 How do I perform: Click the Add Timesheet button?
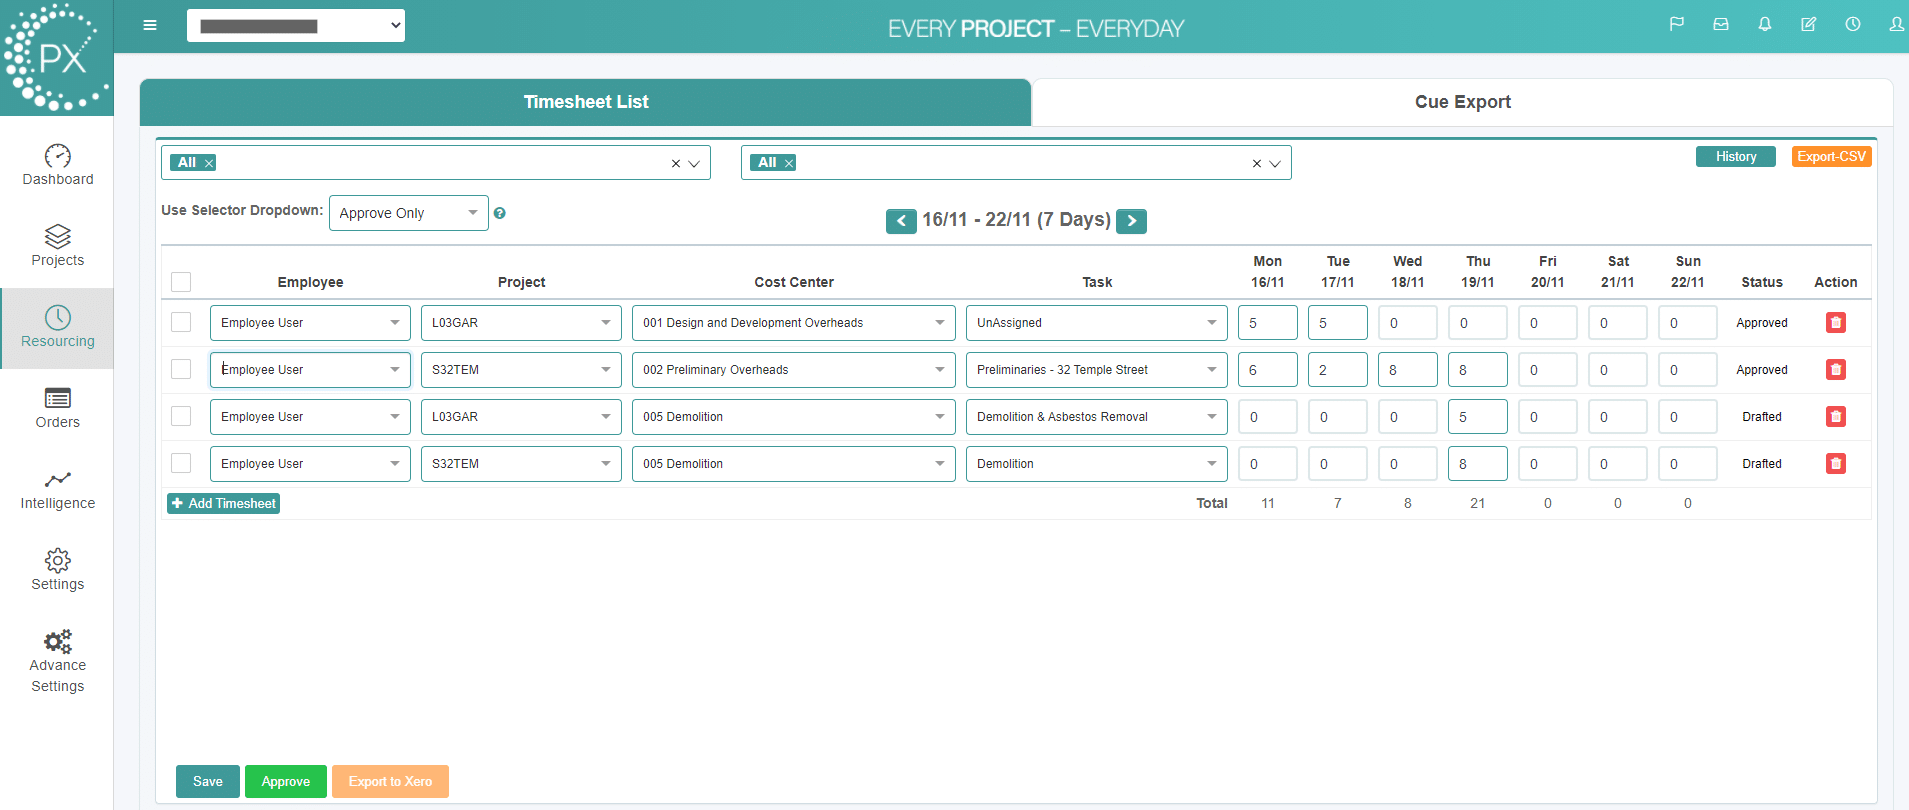[x=223, y=504]
